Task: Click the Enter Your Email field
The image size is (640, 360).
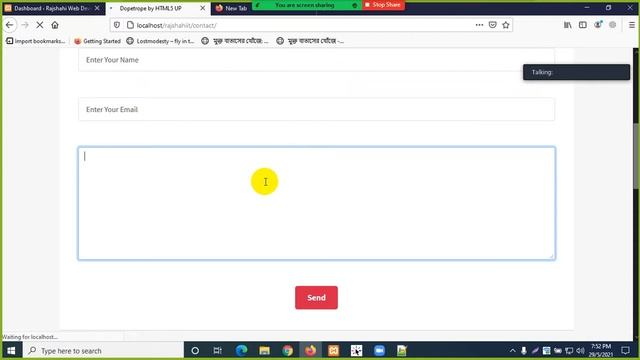Action: [316, 109]
